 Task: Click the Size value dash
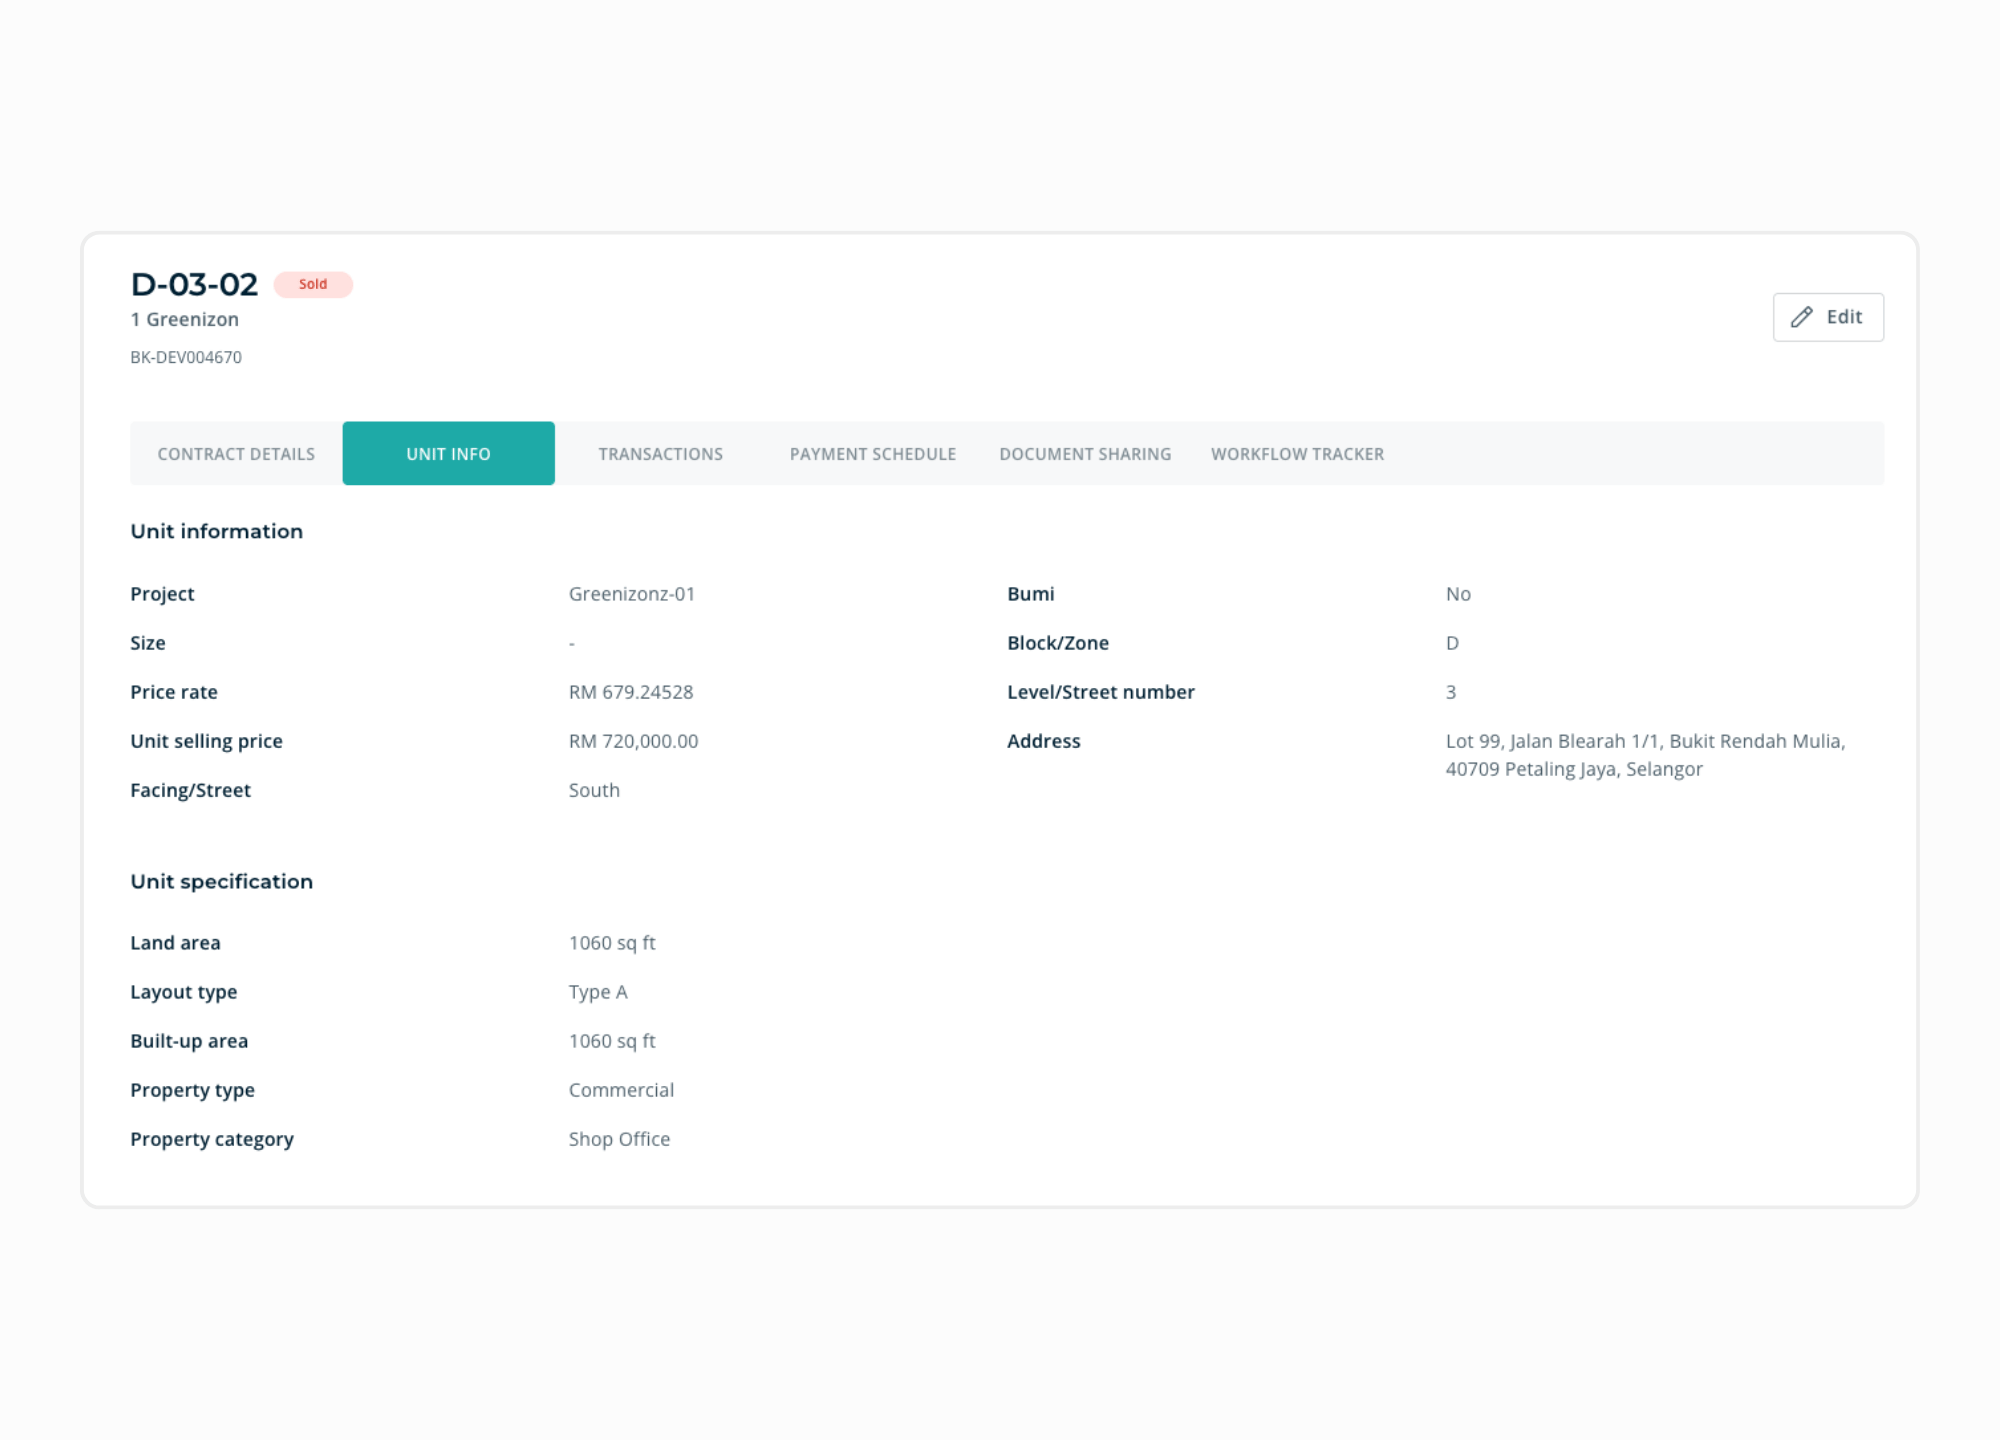(572, 644)
